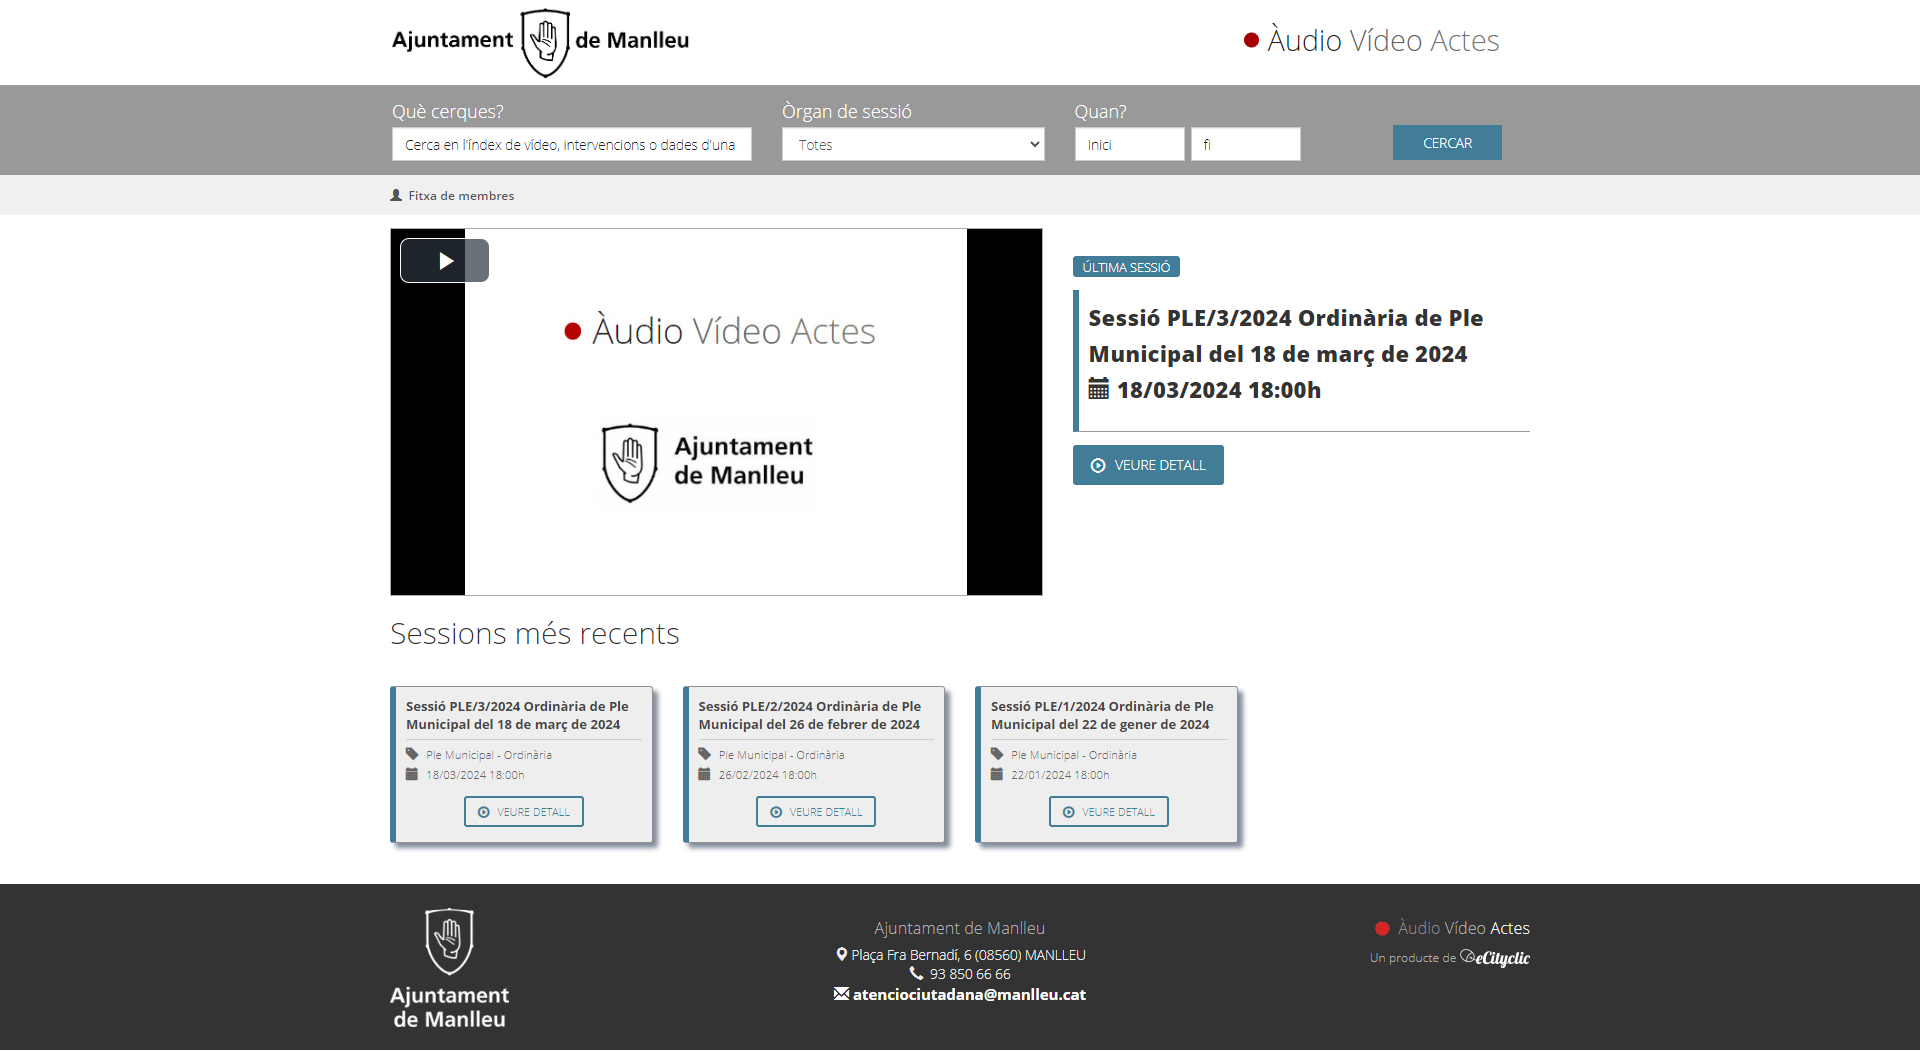Click the video preview area with Ajuntament logo
Viewport: 1920px width, 1051px height.
716,412
